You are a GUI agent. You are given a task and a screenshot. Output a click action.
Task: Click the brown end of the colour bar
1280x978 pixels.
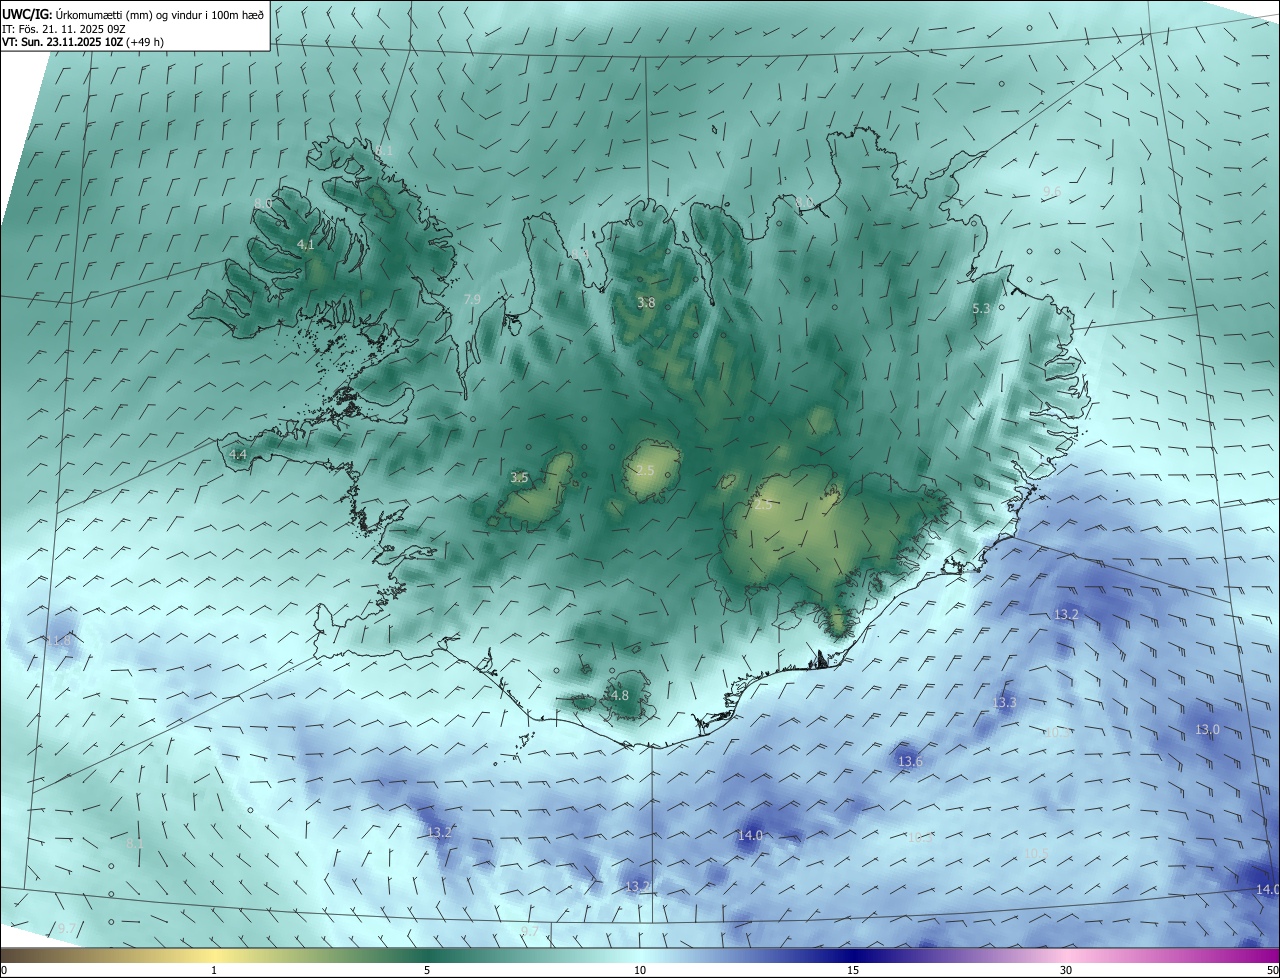12,955
